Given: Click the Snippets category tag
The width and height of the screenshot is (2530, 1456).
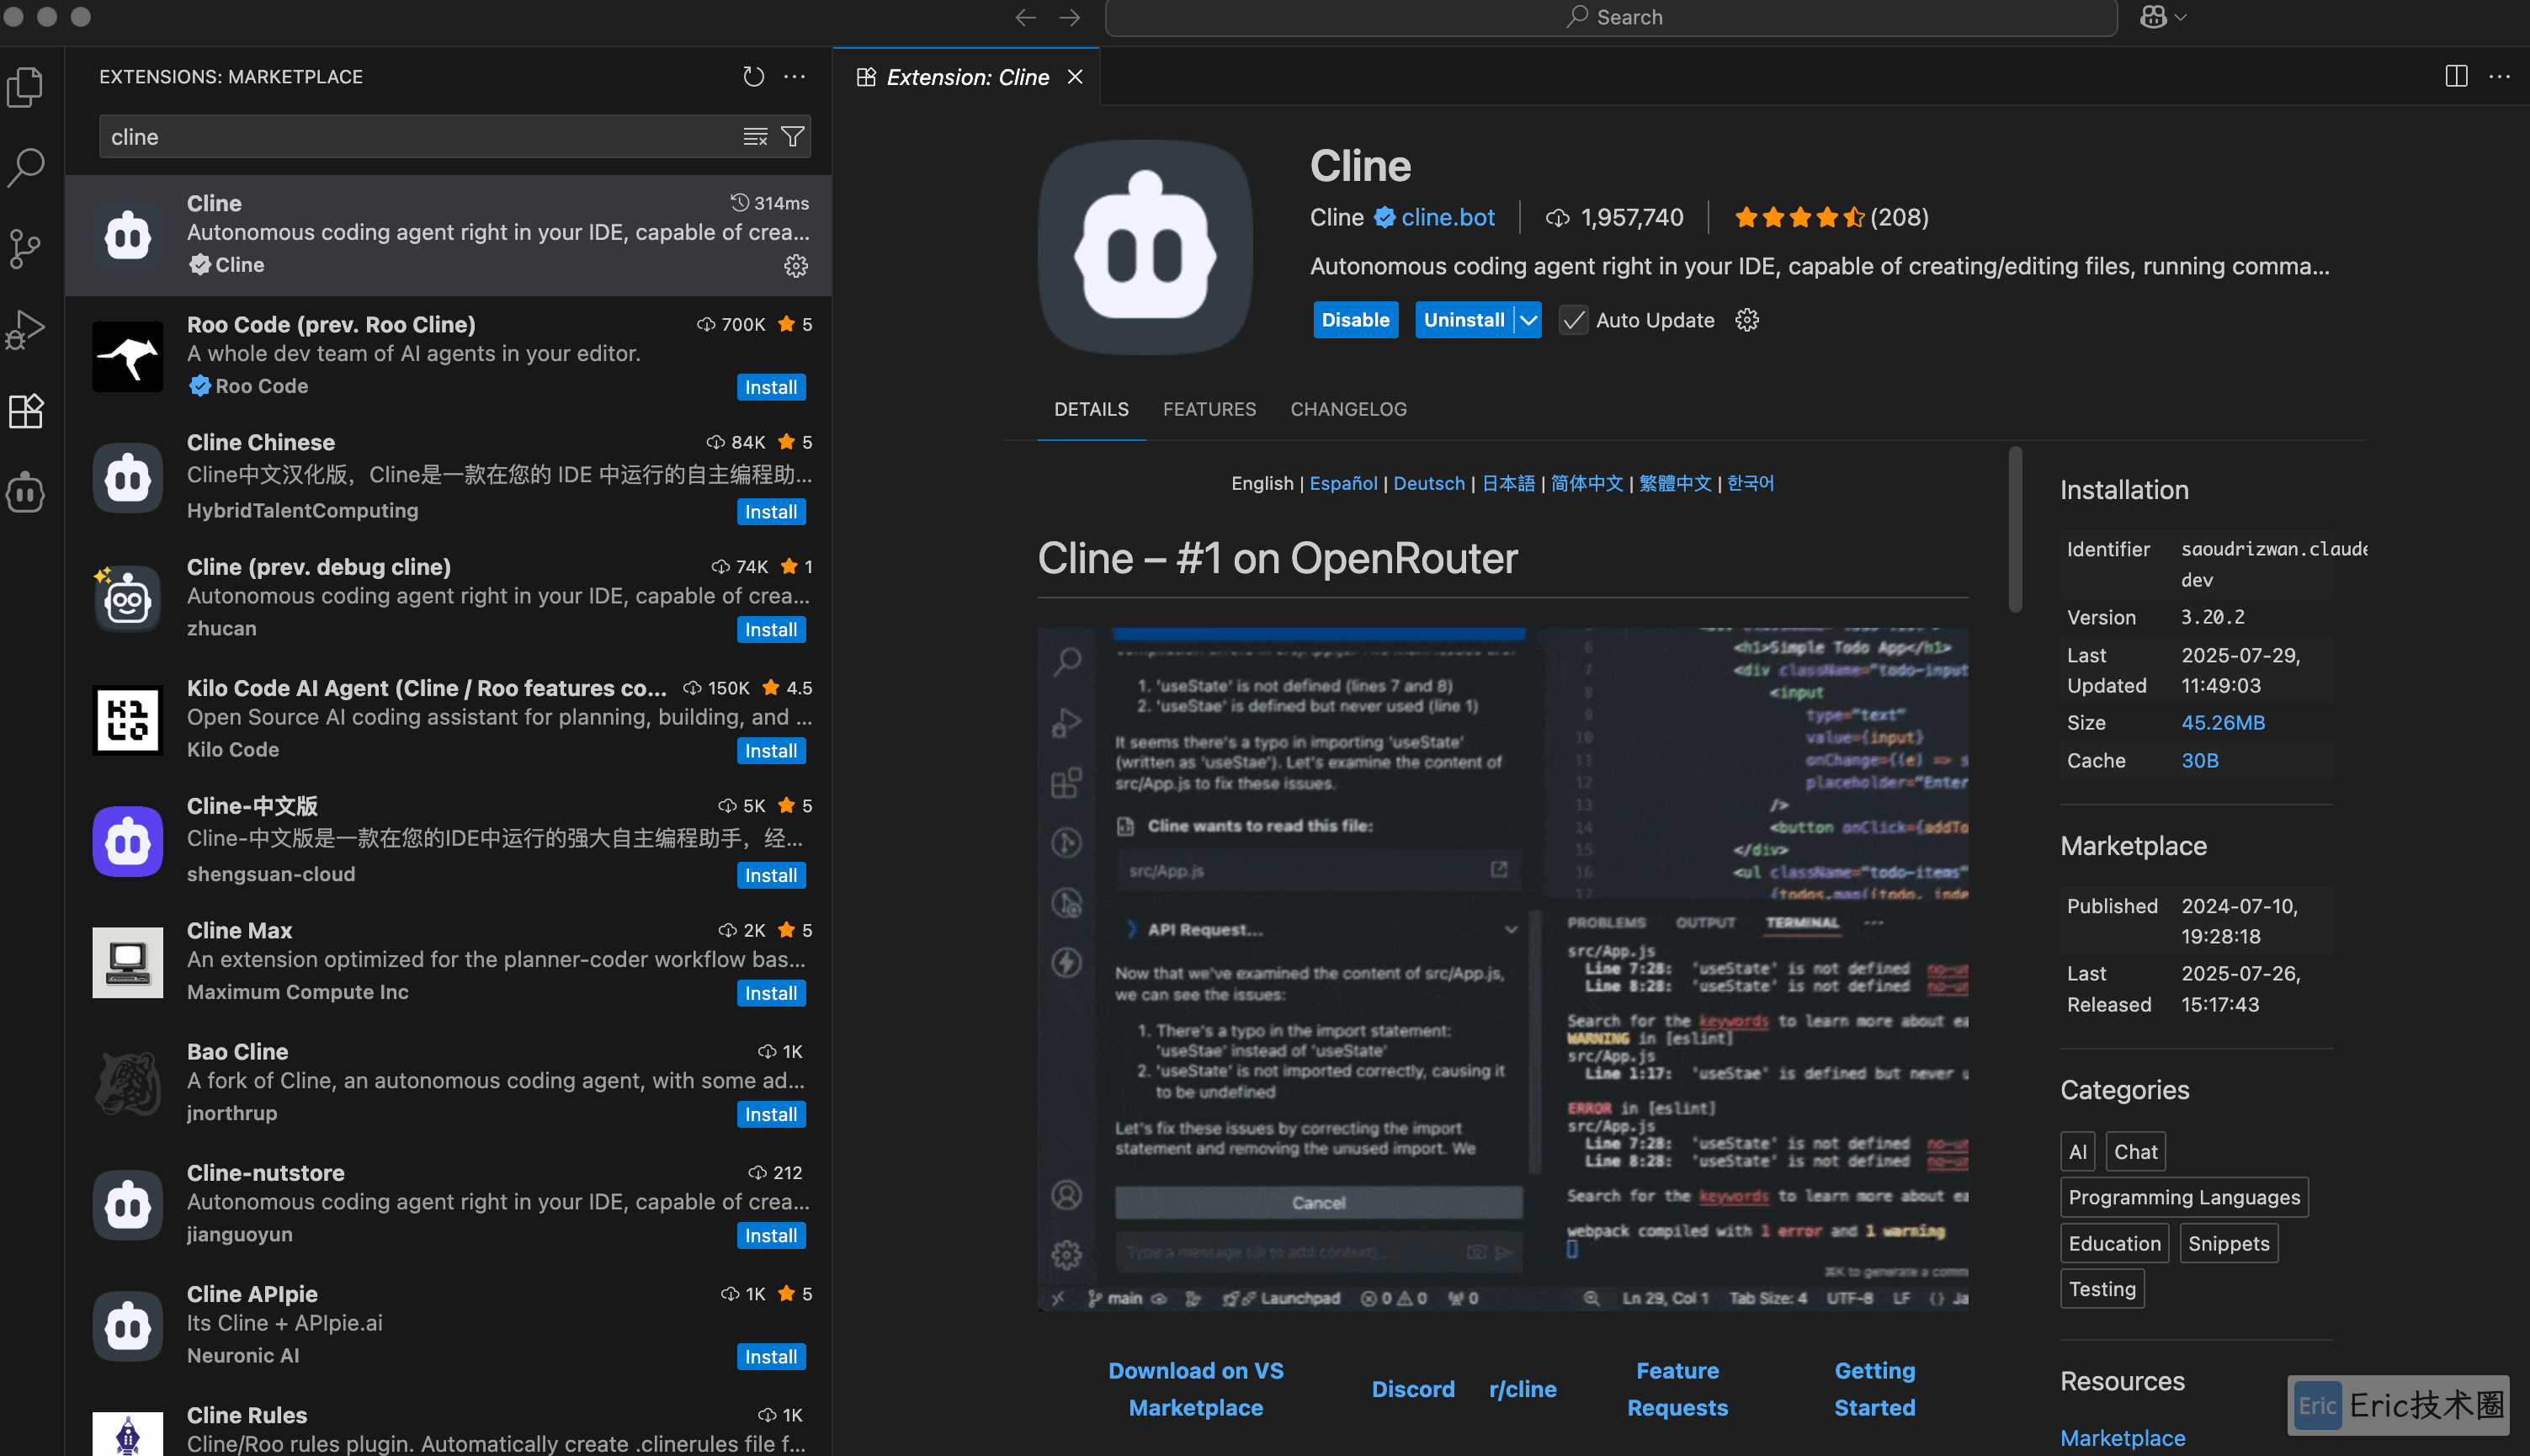Looking at the screenshot, I should click(x=2228, y=1243).
